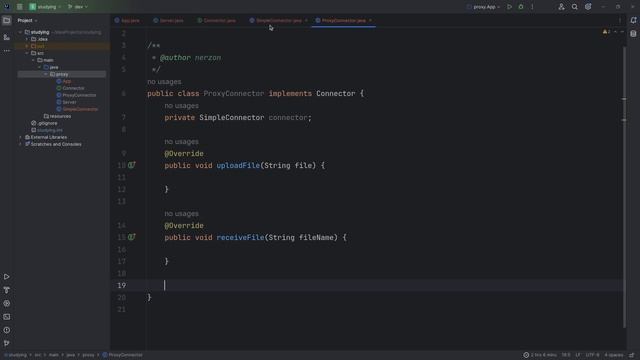The width and height of the screenshot is (640, 360).
Task: Close the SimpleConnector.java tab
Action: point(306,20)
